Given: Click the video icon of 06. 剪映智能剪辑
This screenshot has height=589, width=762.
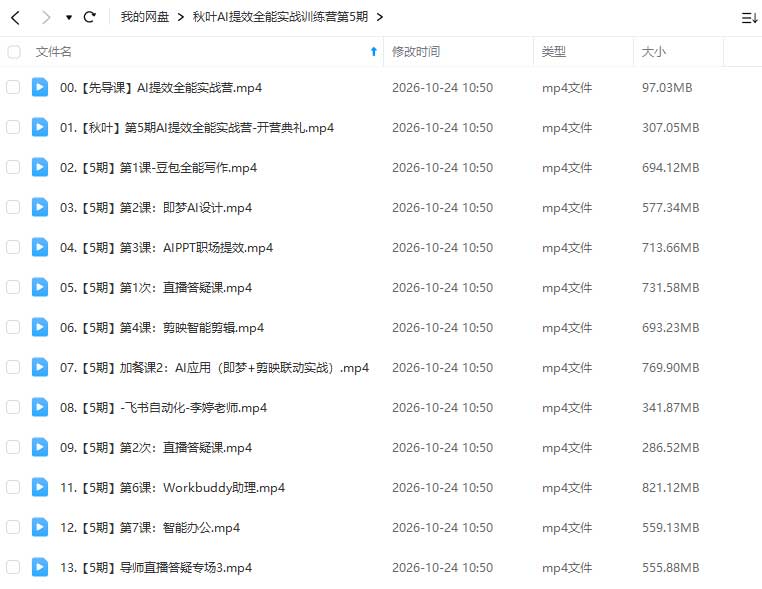Looking at the screenshot, I should coord(40,328).
